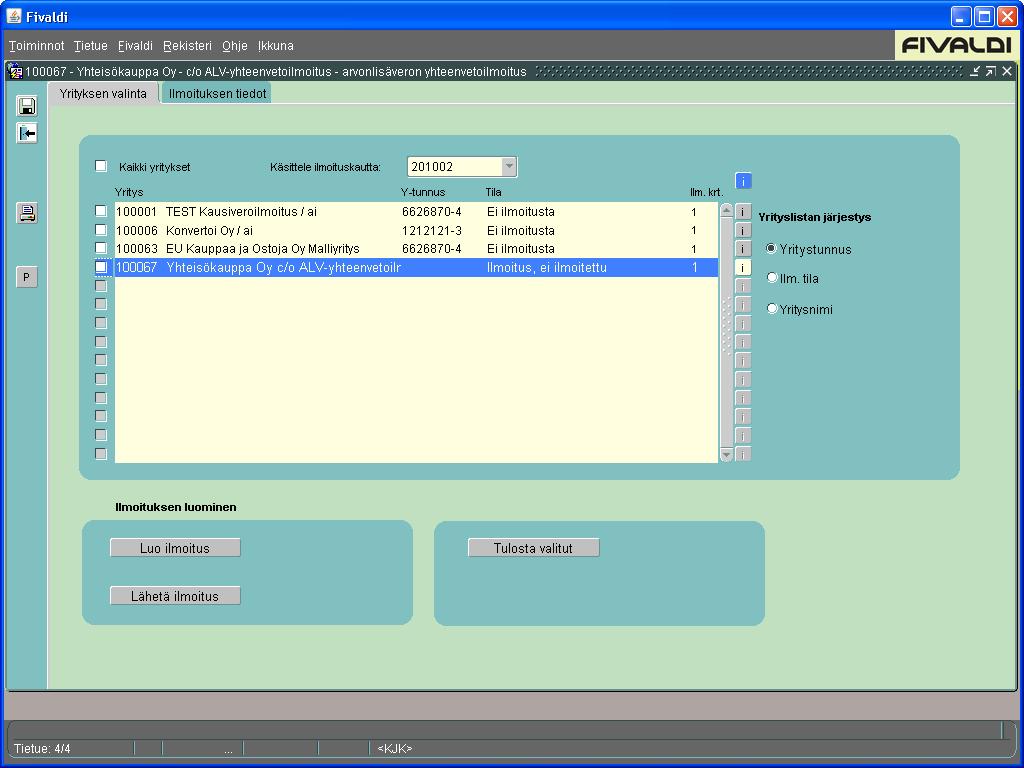Click the company list scrollbar up arrow
Screen dimensions: 1024x768
click(x=726, y=210)
